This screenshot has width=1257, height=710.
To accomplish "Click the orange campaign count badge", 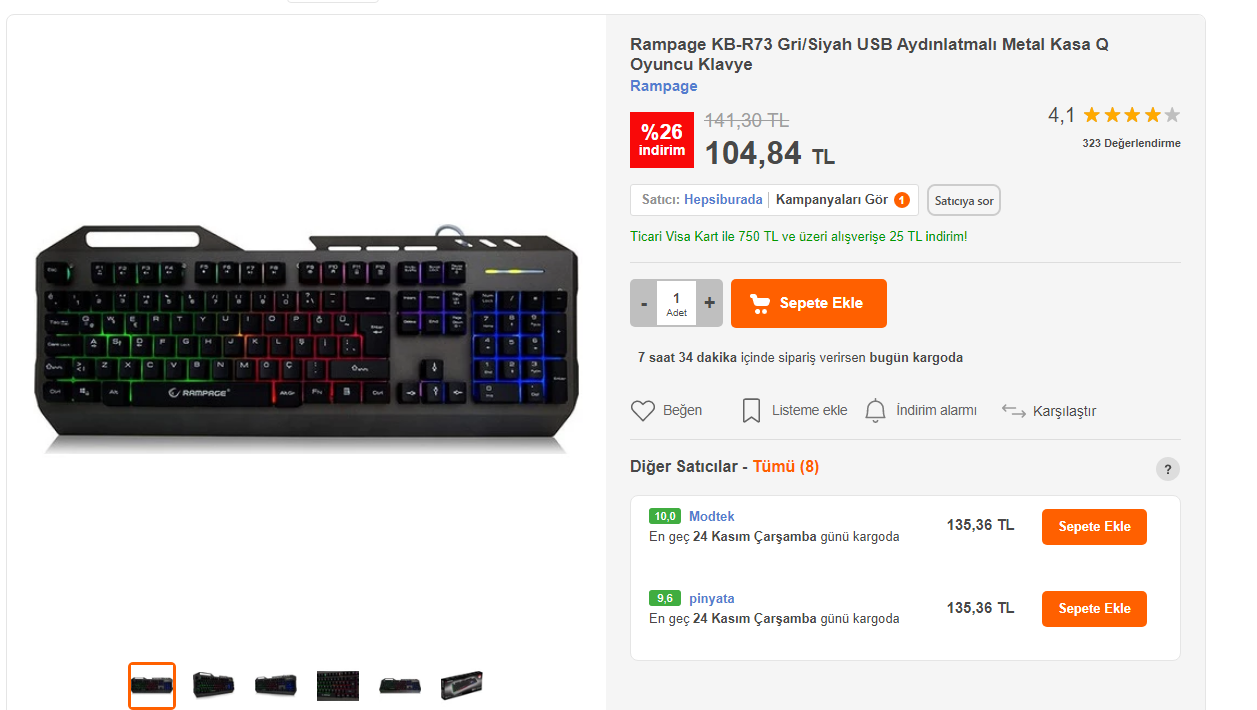I will click(x=901, y=200).
